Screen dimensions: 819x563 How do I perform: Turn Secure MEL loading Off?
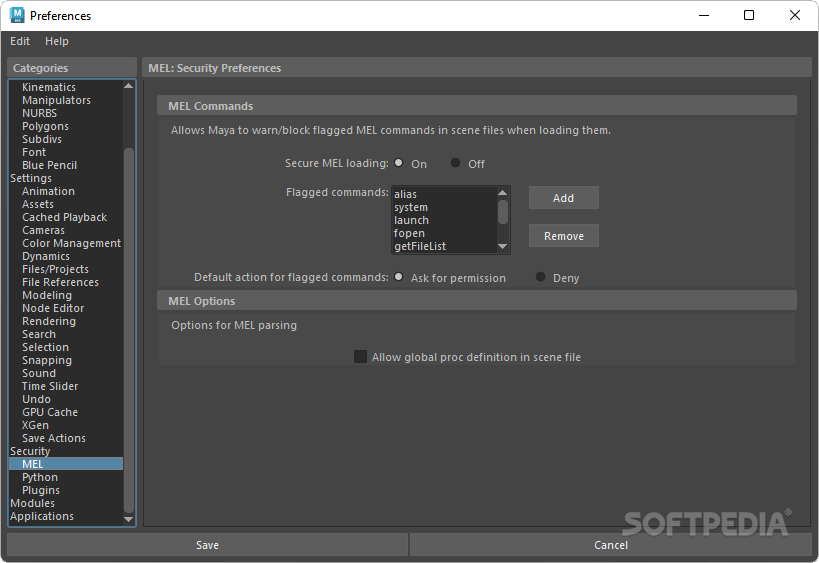tap(455, 163)
